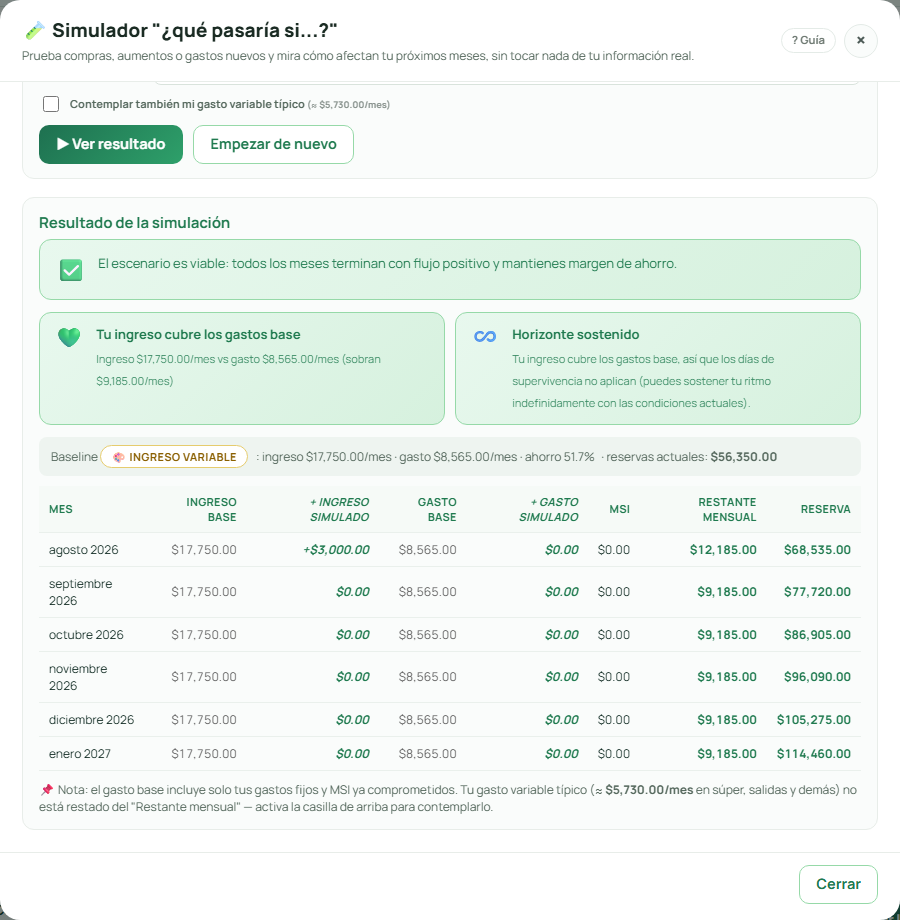Click the Cerrar button
Image resolution: width=900 pixels, height=920 pixels.
(x=838, y=884)
